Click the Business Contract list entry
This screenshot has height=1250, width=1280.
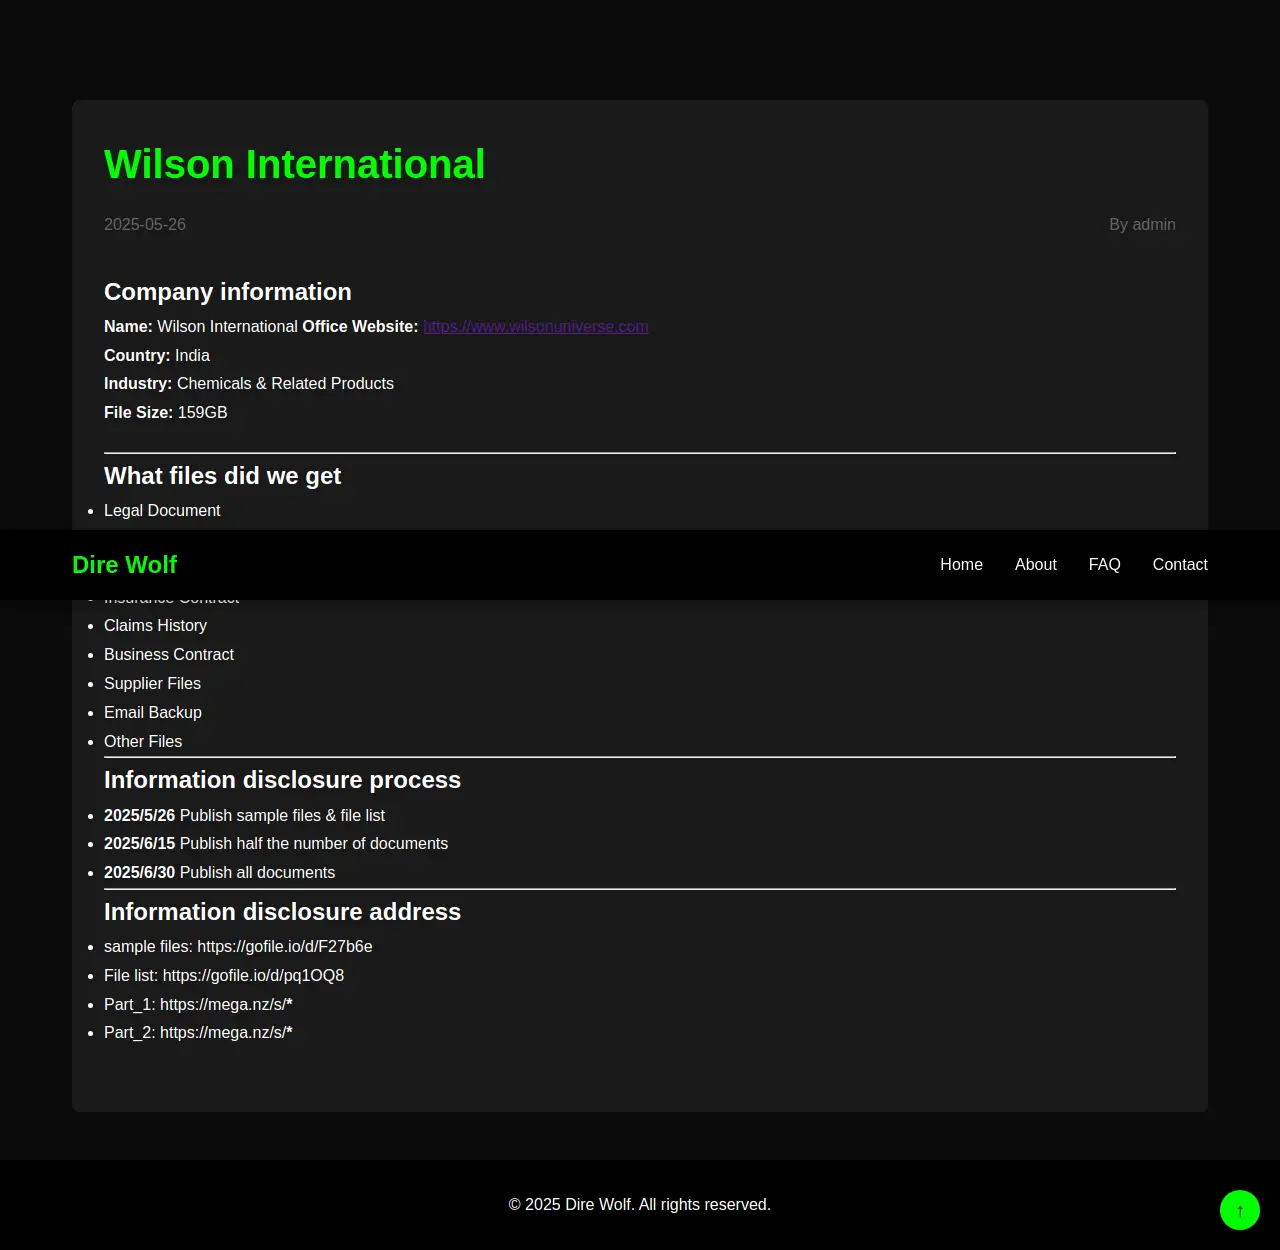click(x=169, y=655)
